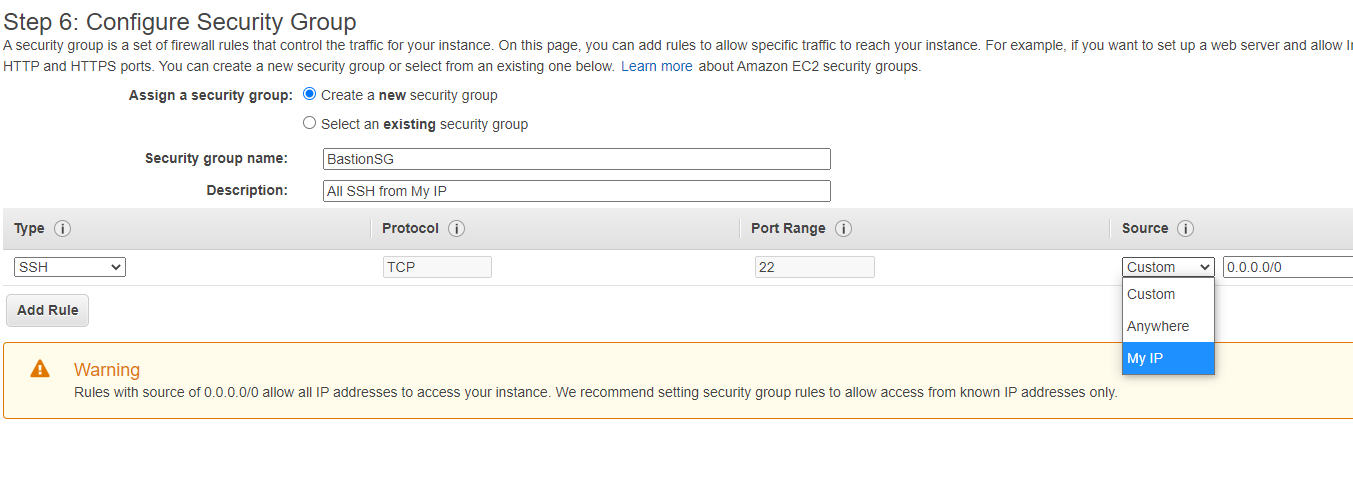
Task: Click the 'Step 6: Configure Security Group' heading
Action: point(180,21)
